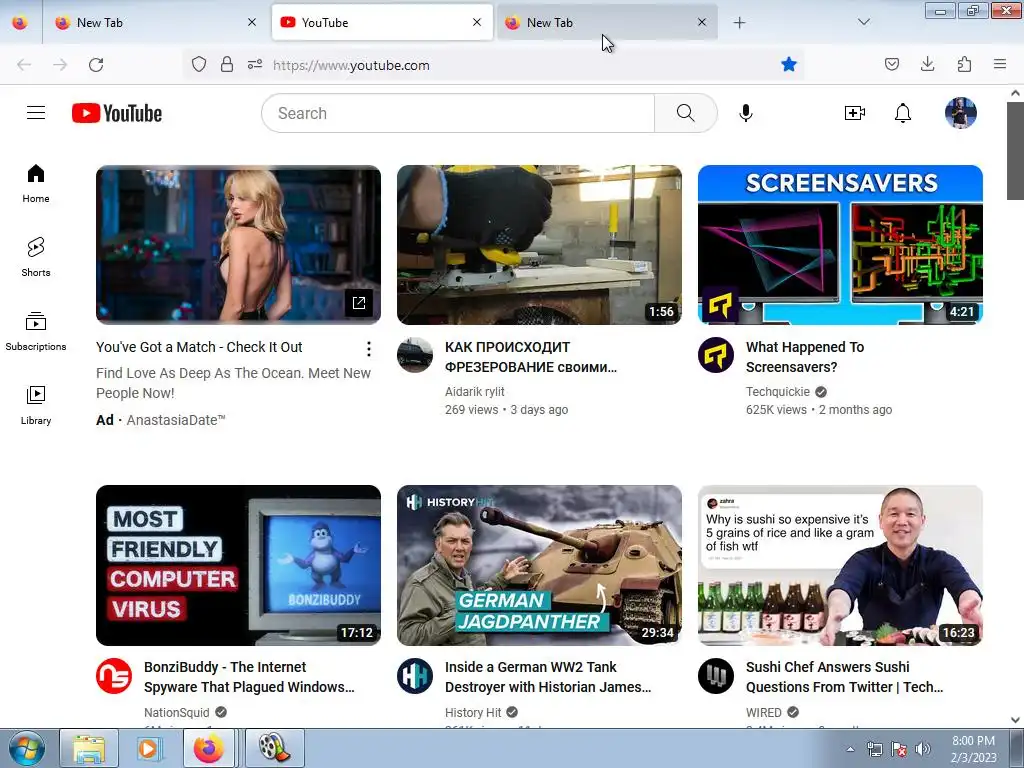Open volume control in system tray
This screenshot has width=1024, height=768.
[923, 749]
